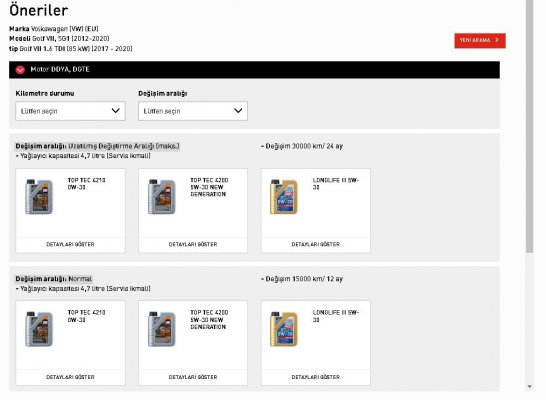
Task: Show details for Longlife III in extended interval
Action: coord(316,244)
